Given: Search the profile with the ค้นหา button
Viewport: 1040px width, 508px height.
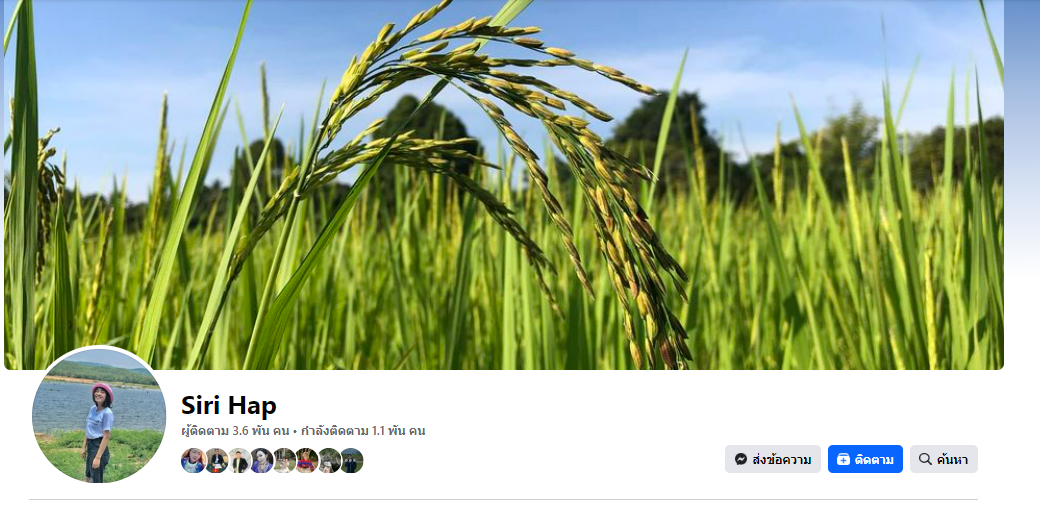Looking at the screenshot, I should pos(944,459).
